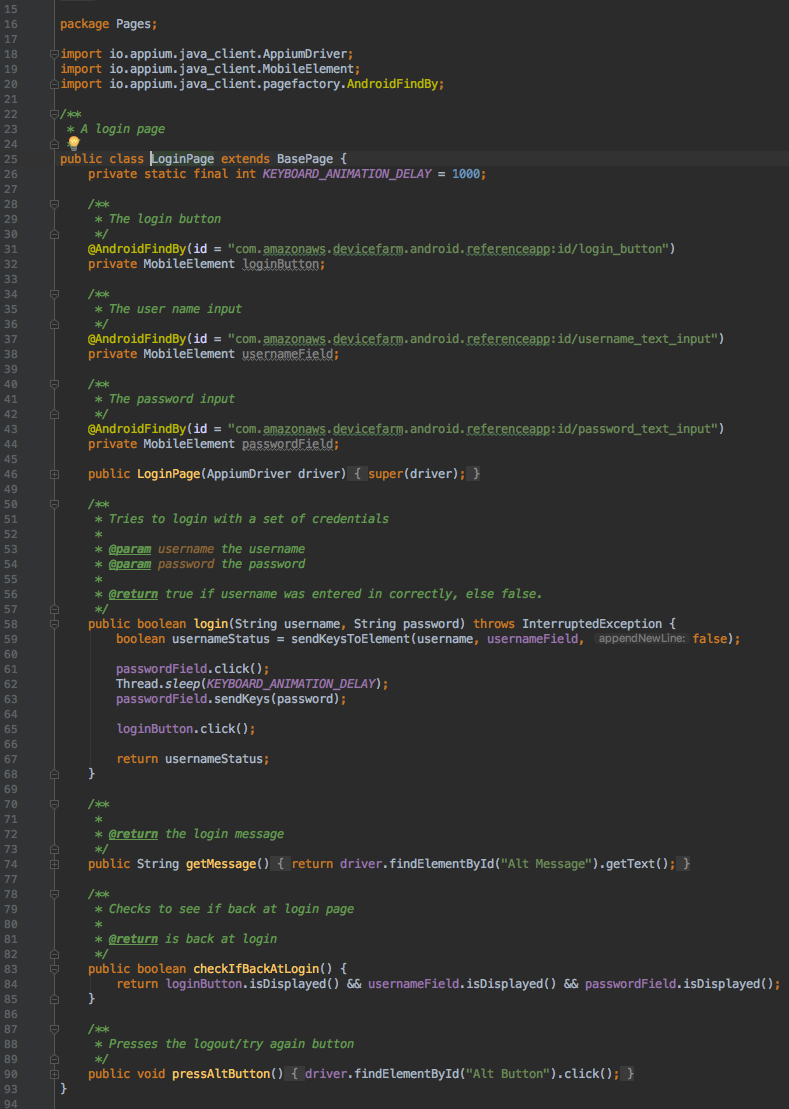Screen dimensions: 789x1109
Task: Click the 'getMessage' method name
Action: pyautogui.click(x=221, y=864)
